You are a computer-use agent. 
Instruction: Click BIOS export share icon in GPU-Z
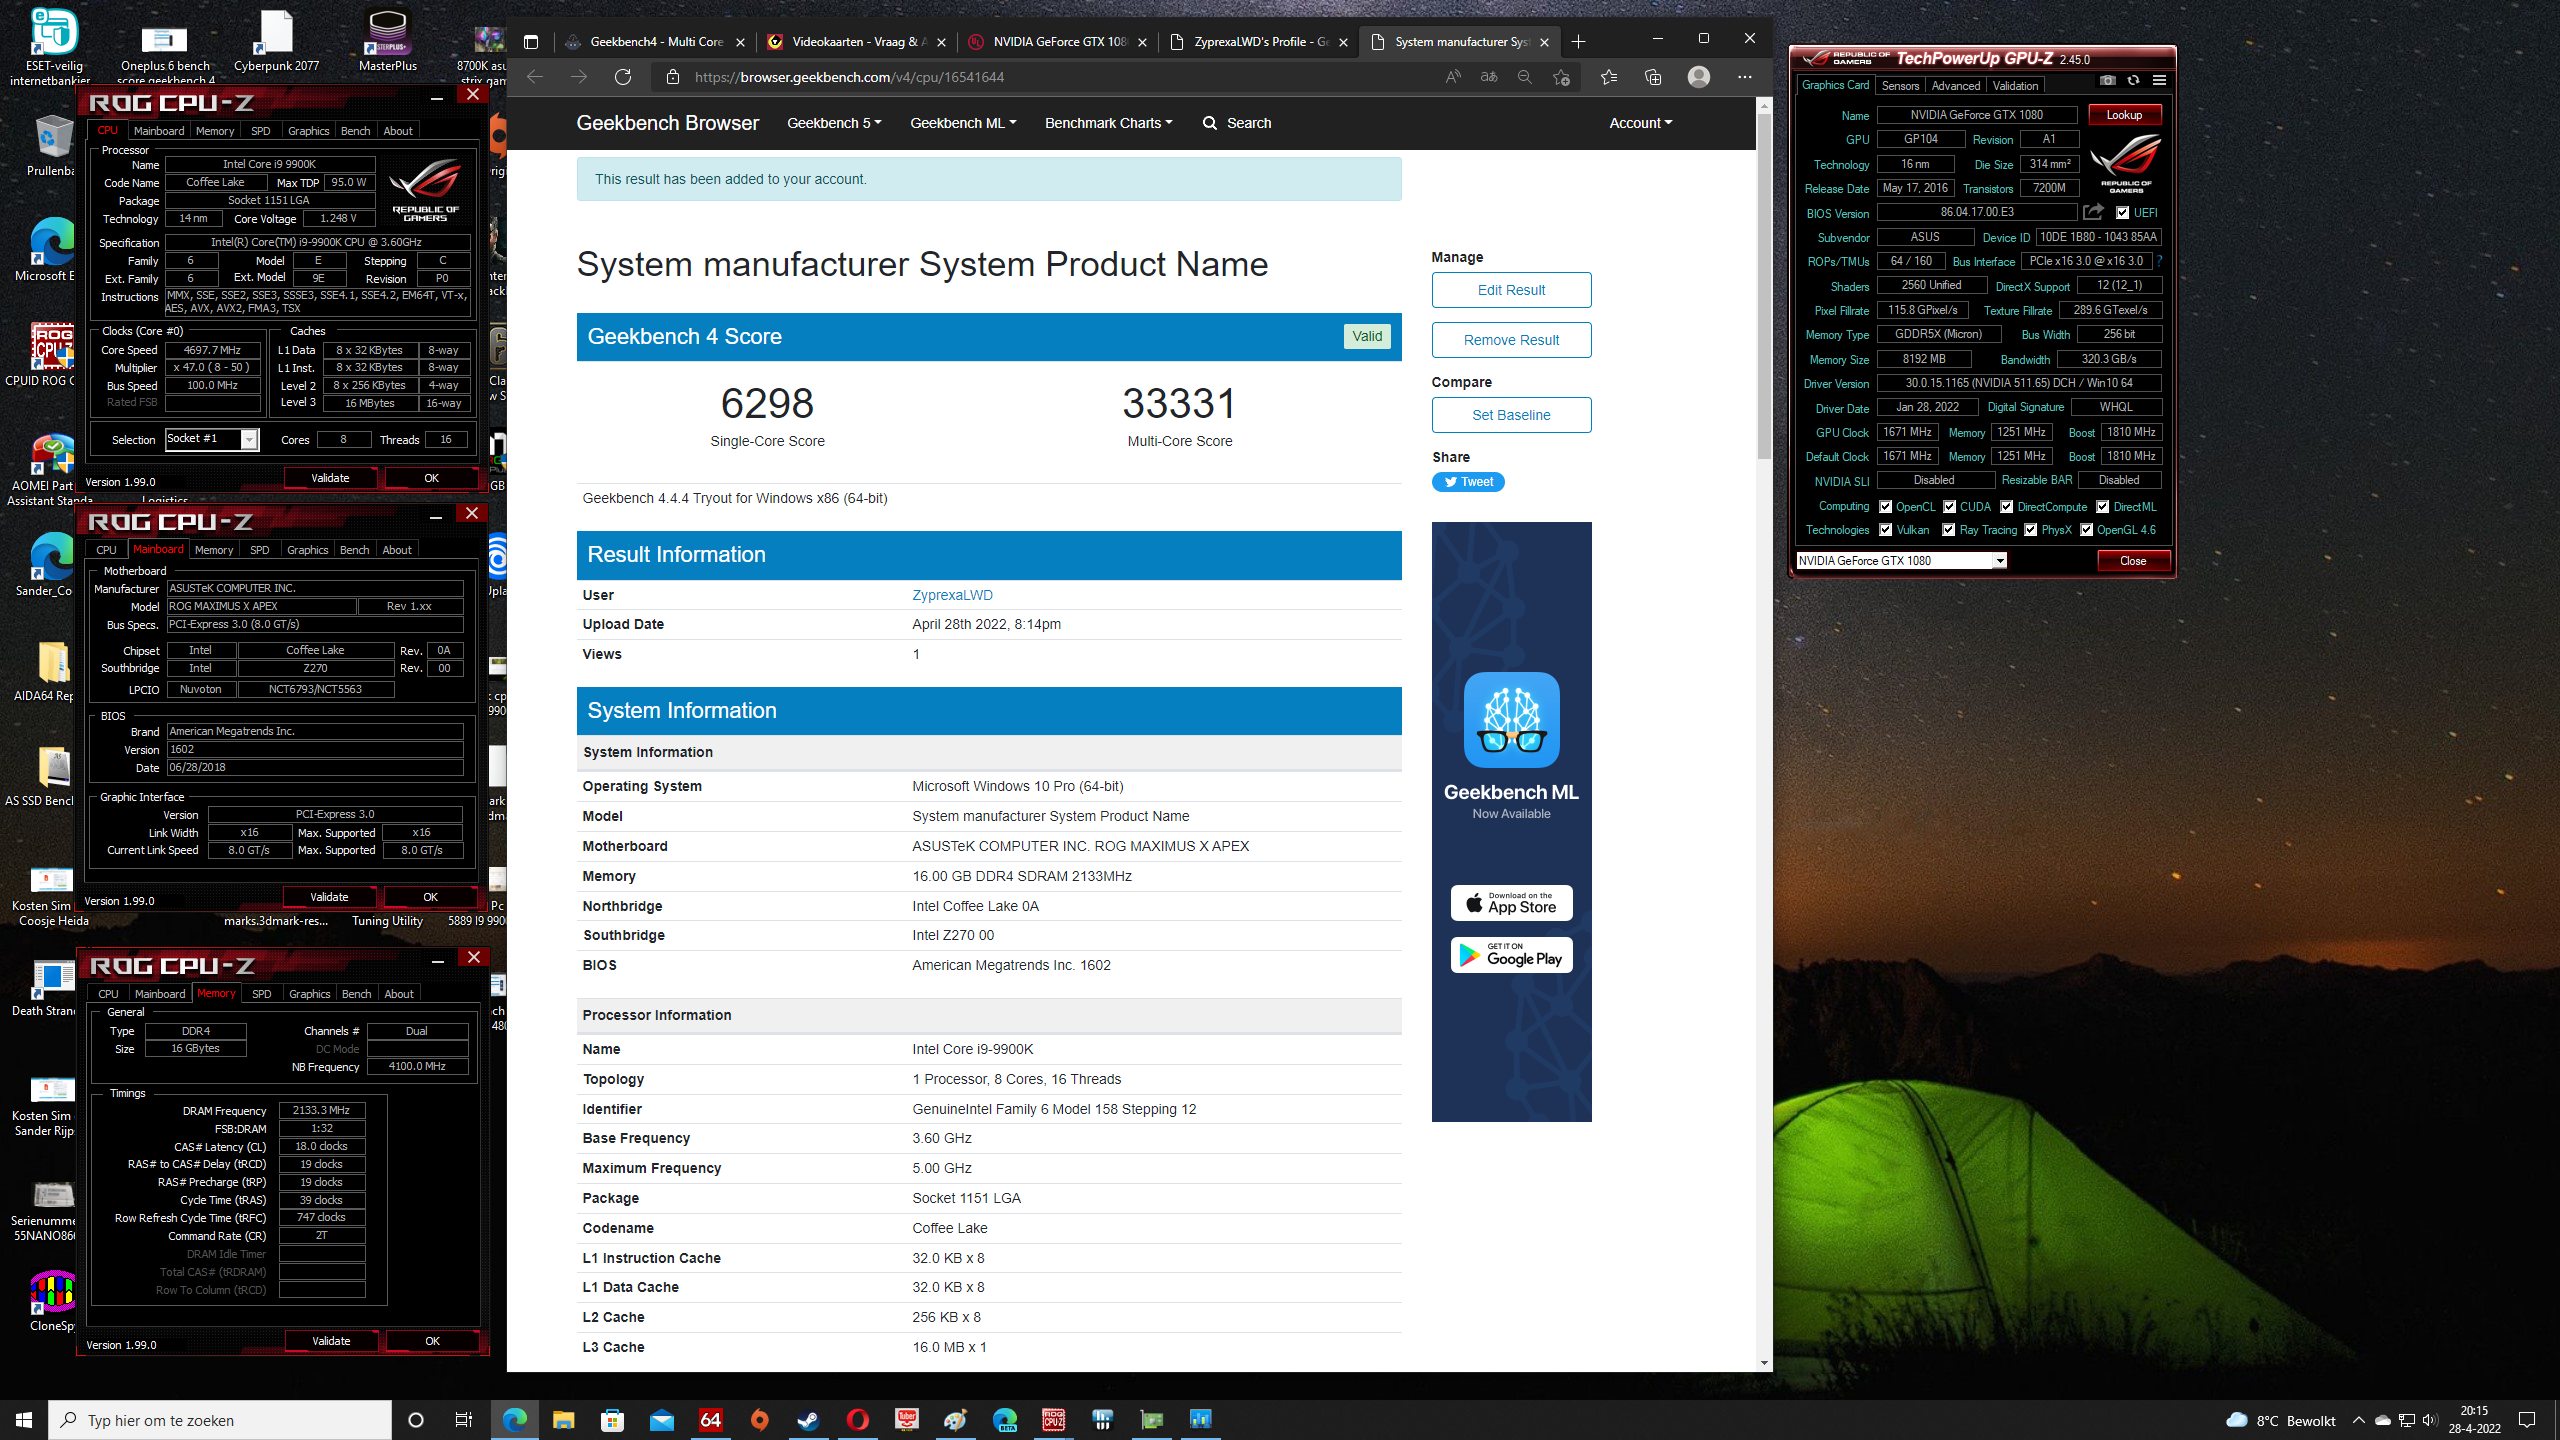click(2093, 212)
